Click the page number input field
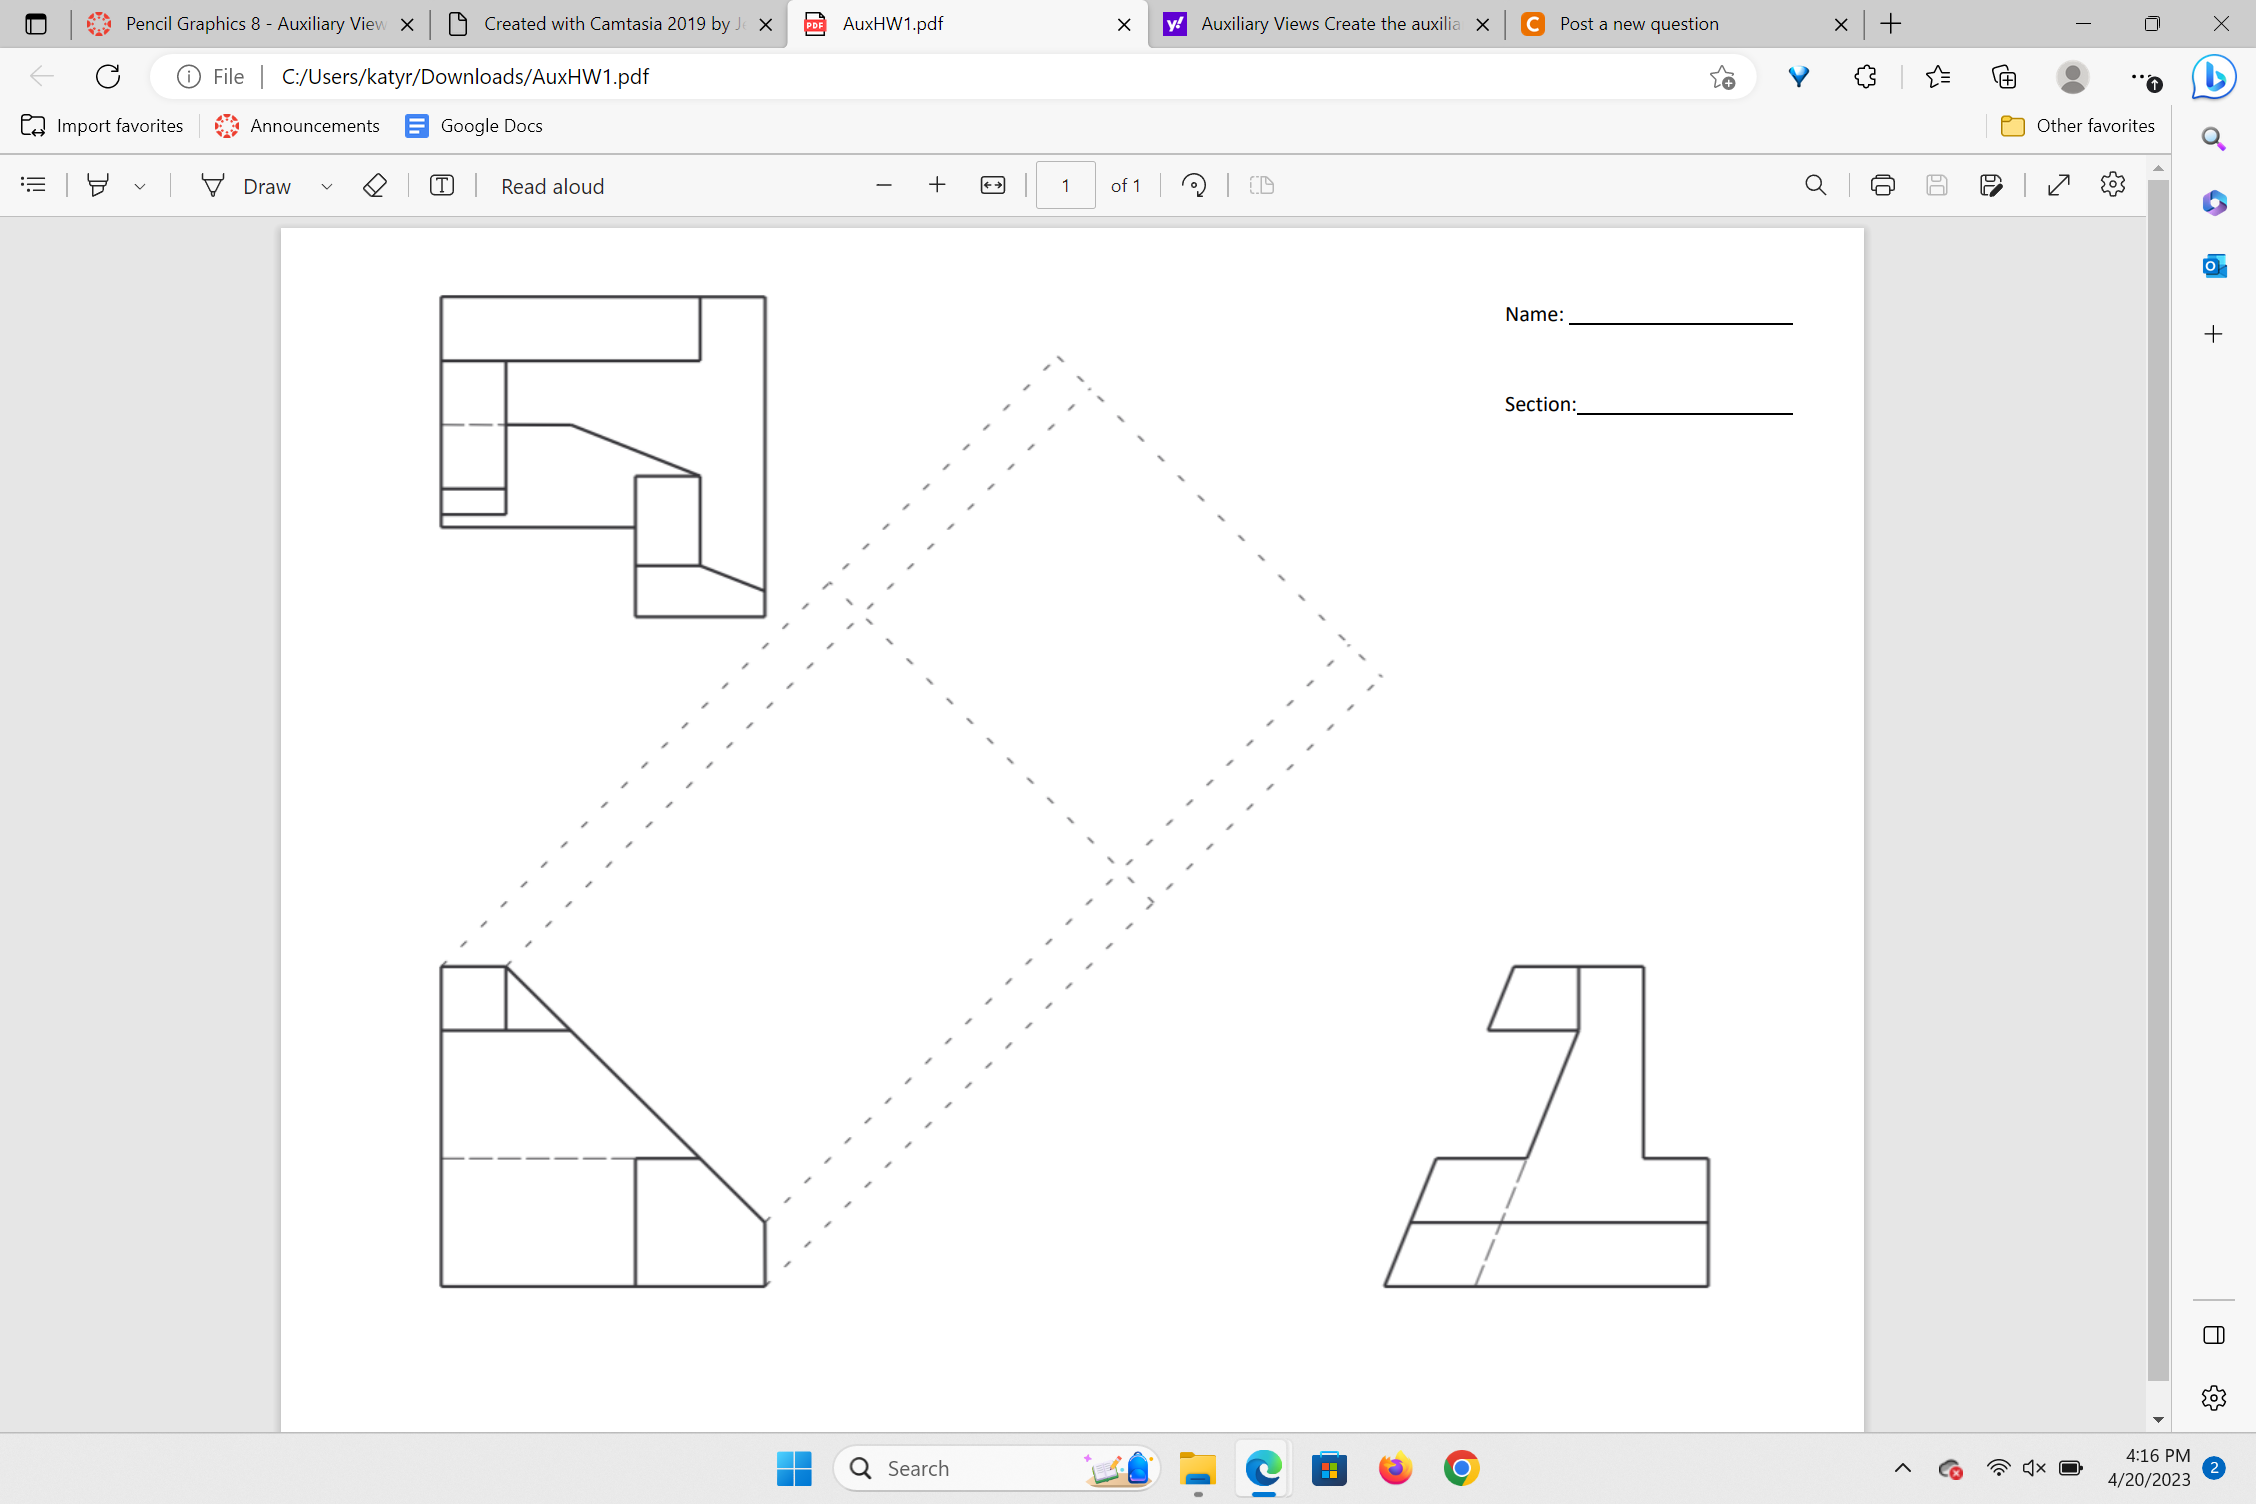The width and height of the screenshot is (2256, 1504). tap(1065, 186)
